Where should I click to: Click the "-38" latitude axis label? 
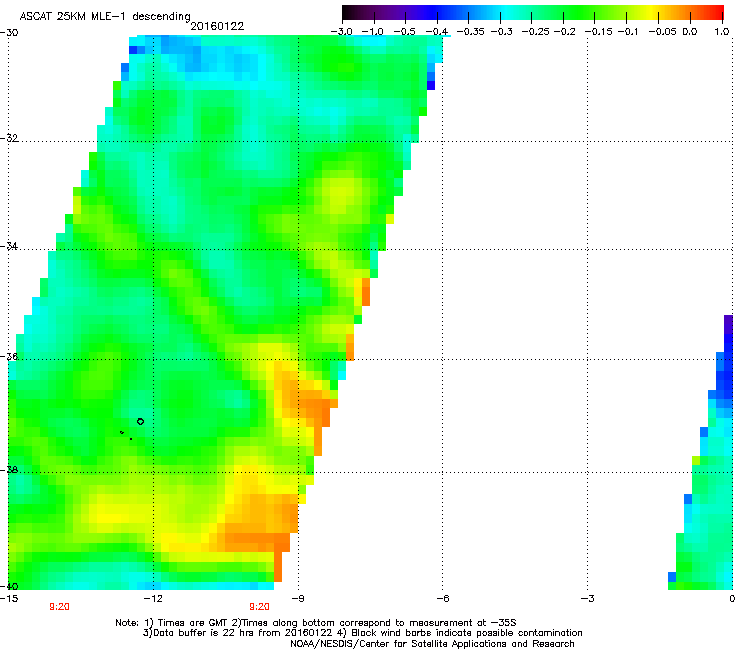[x=9, y=470]
